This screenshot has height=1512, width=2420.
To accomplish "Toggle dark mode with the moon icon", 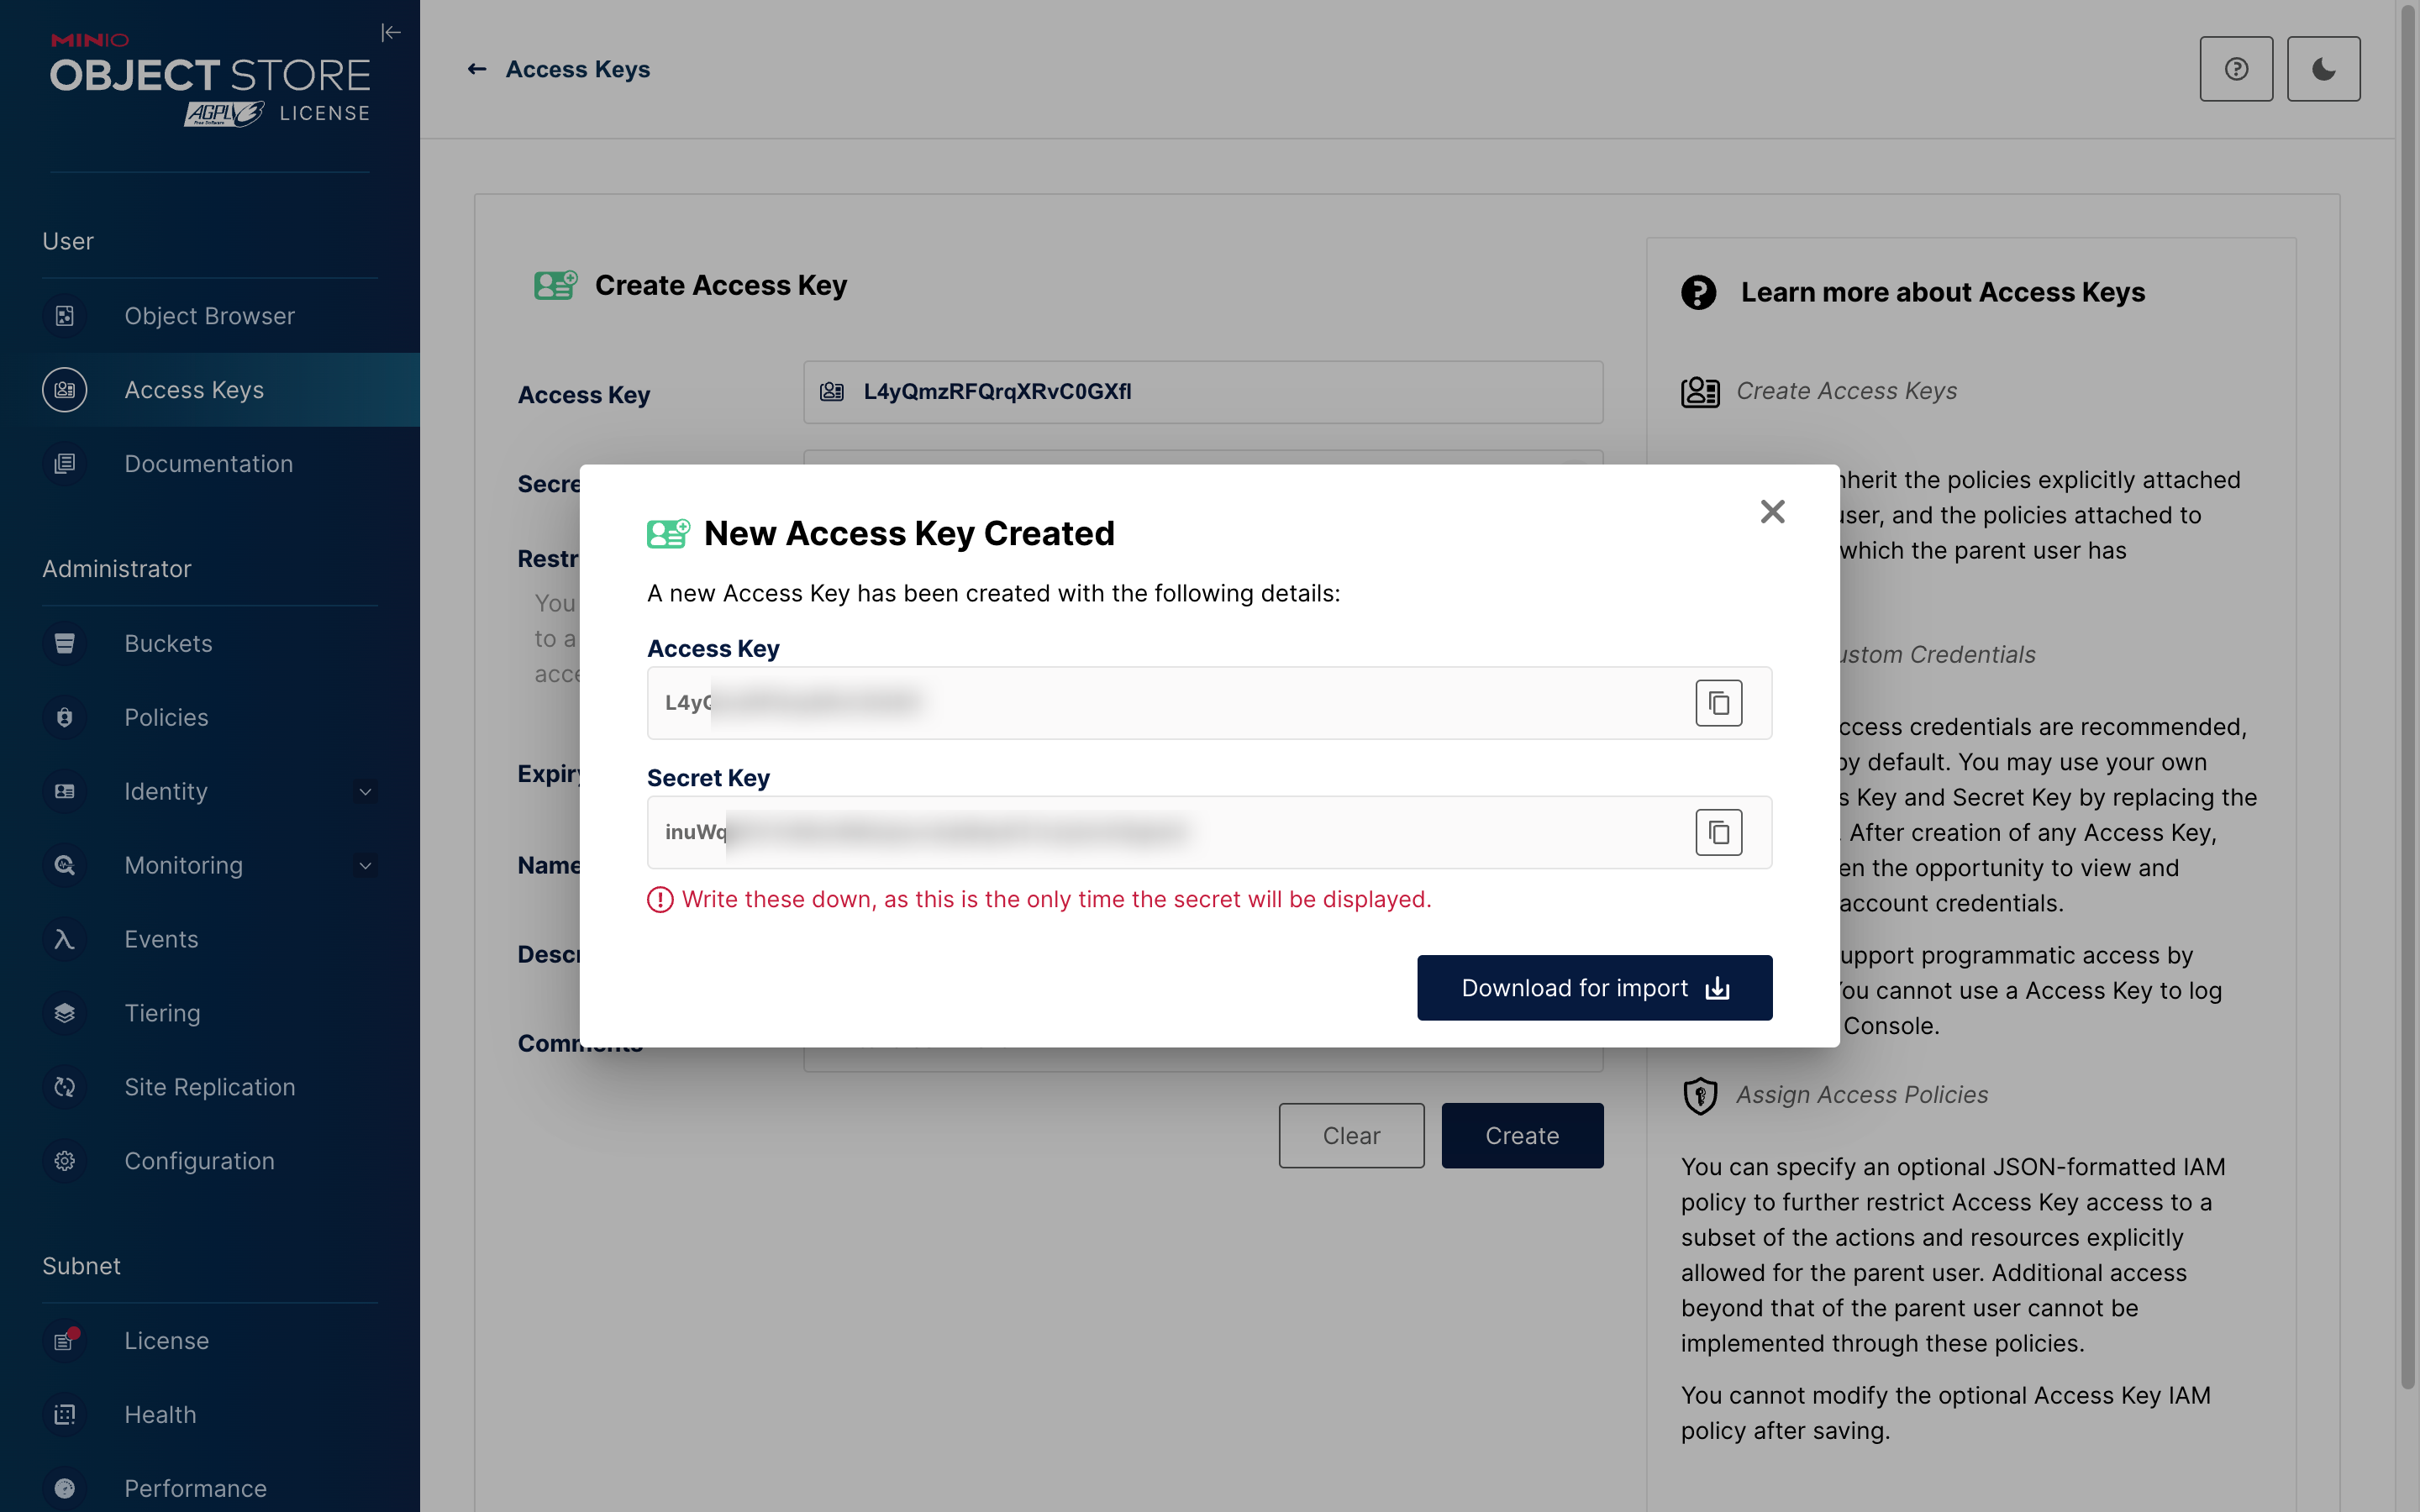I will tap(2323, 69).
